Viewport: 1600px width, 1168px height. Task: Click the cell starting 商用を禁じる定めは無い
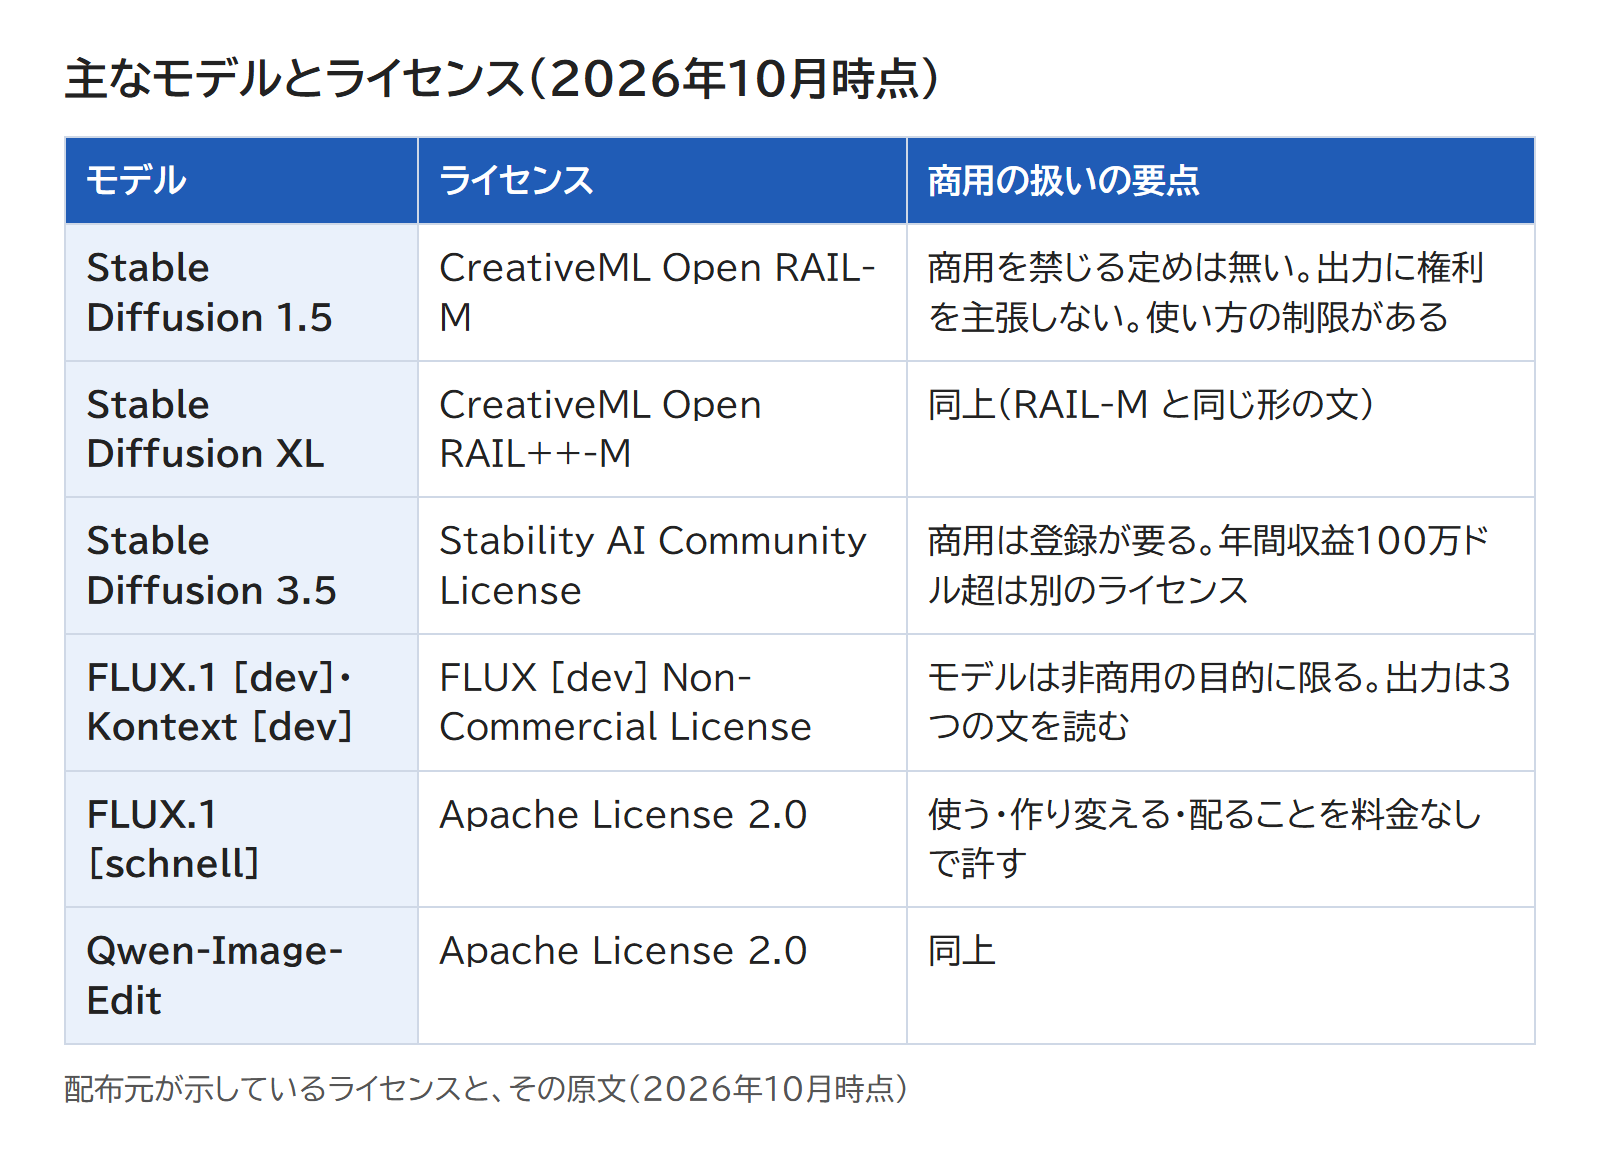tap(1220, 292)
